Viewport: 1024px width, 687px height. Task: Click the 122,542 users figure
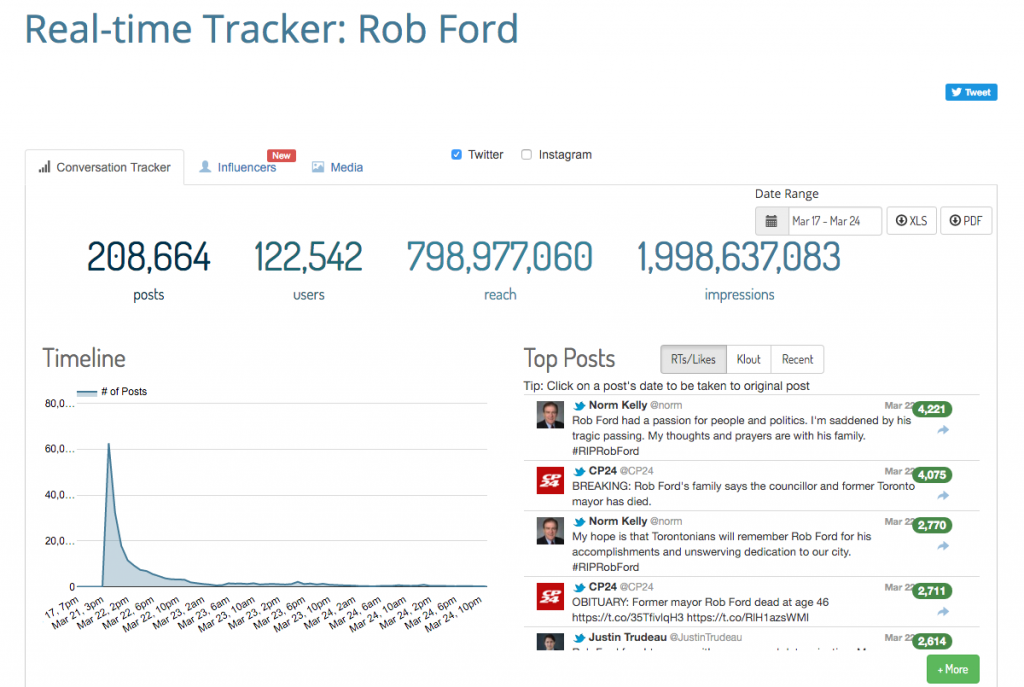[x=308, y=257]
